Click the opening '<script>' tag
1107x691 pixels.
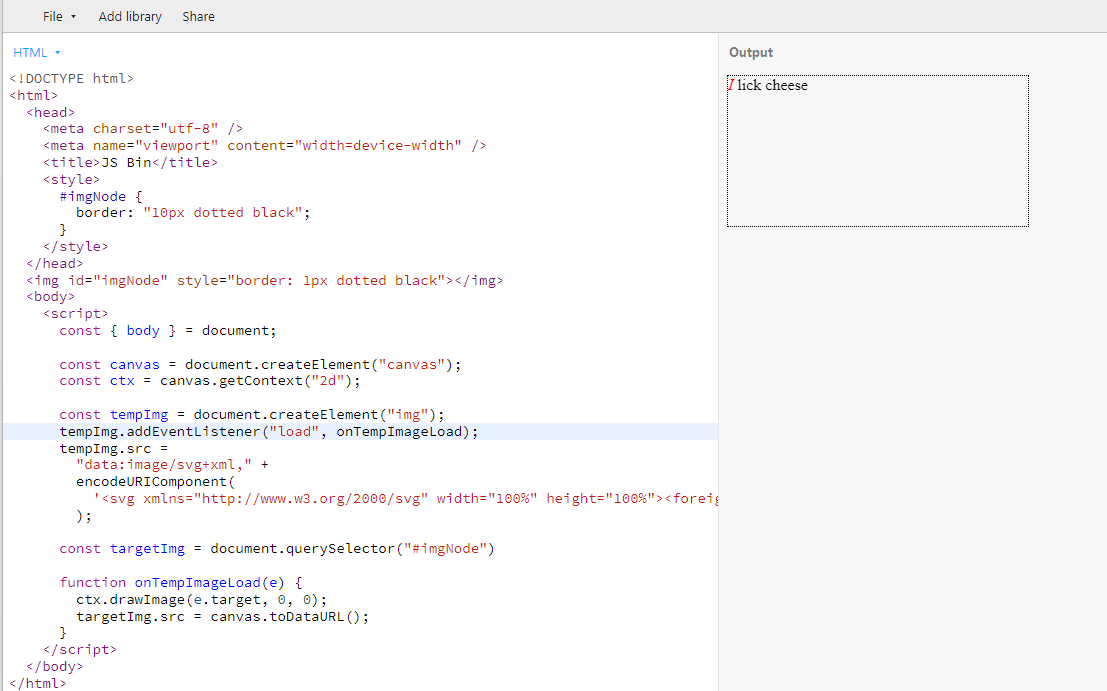(76, 313)
